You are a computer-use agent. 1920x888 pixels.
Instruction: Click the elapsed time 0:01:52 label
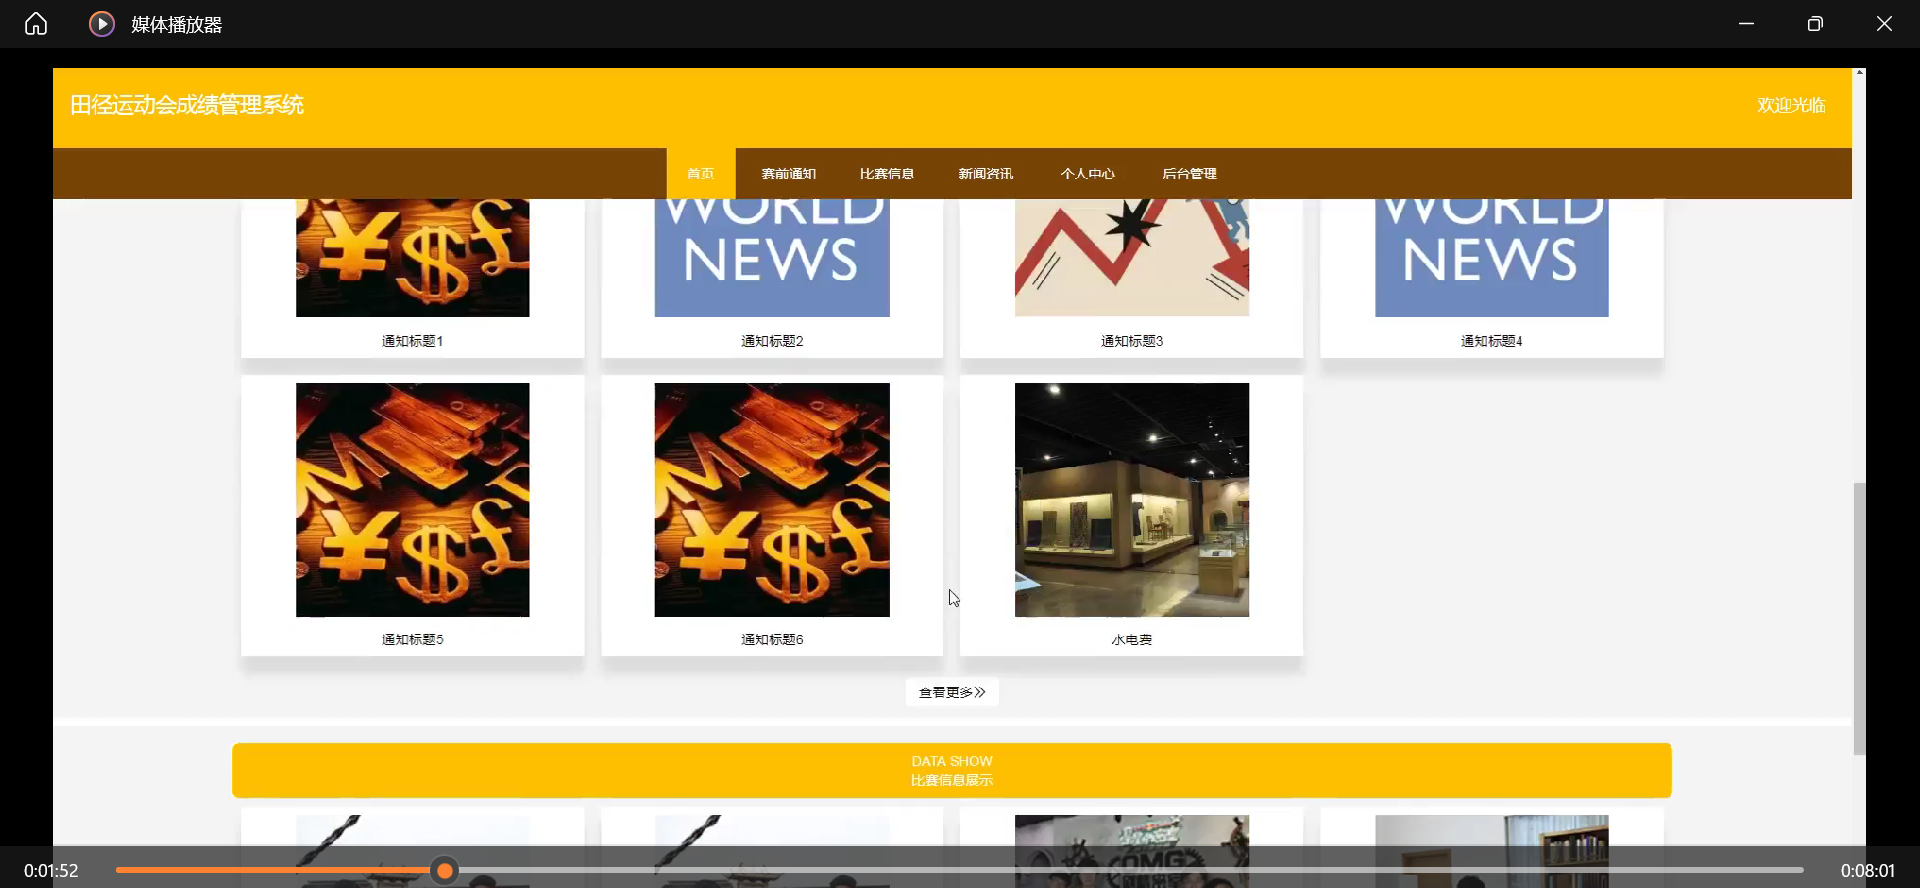click(51, 871)
